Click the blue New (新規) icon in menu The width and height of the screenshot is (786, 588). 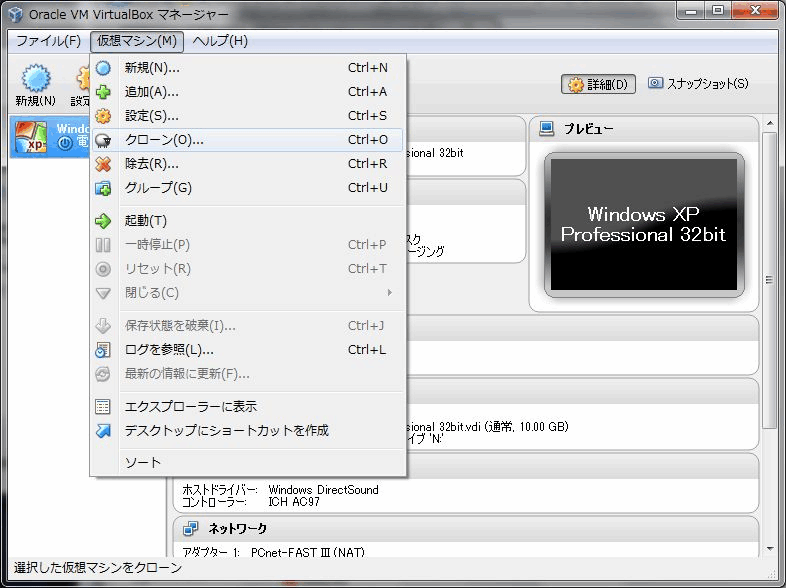pyautogui.click(x=103, y=68)
